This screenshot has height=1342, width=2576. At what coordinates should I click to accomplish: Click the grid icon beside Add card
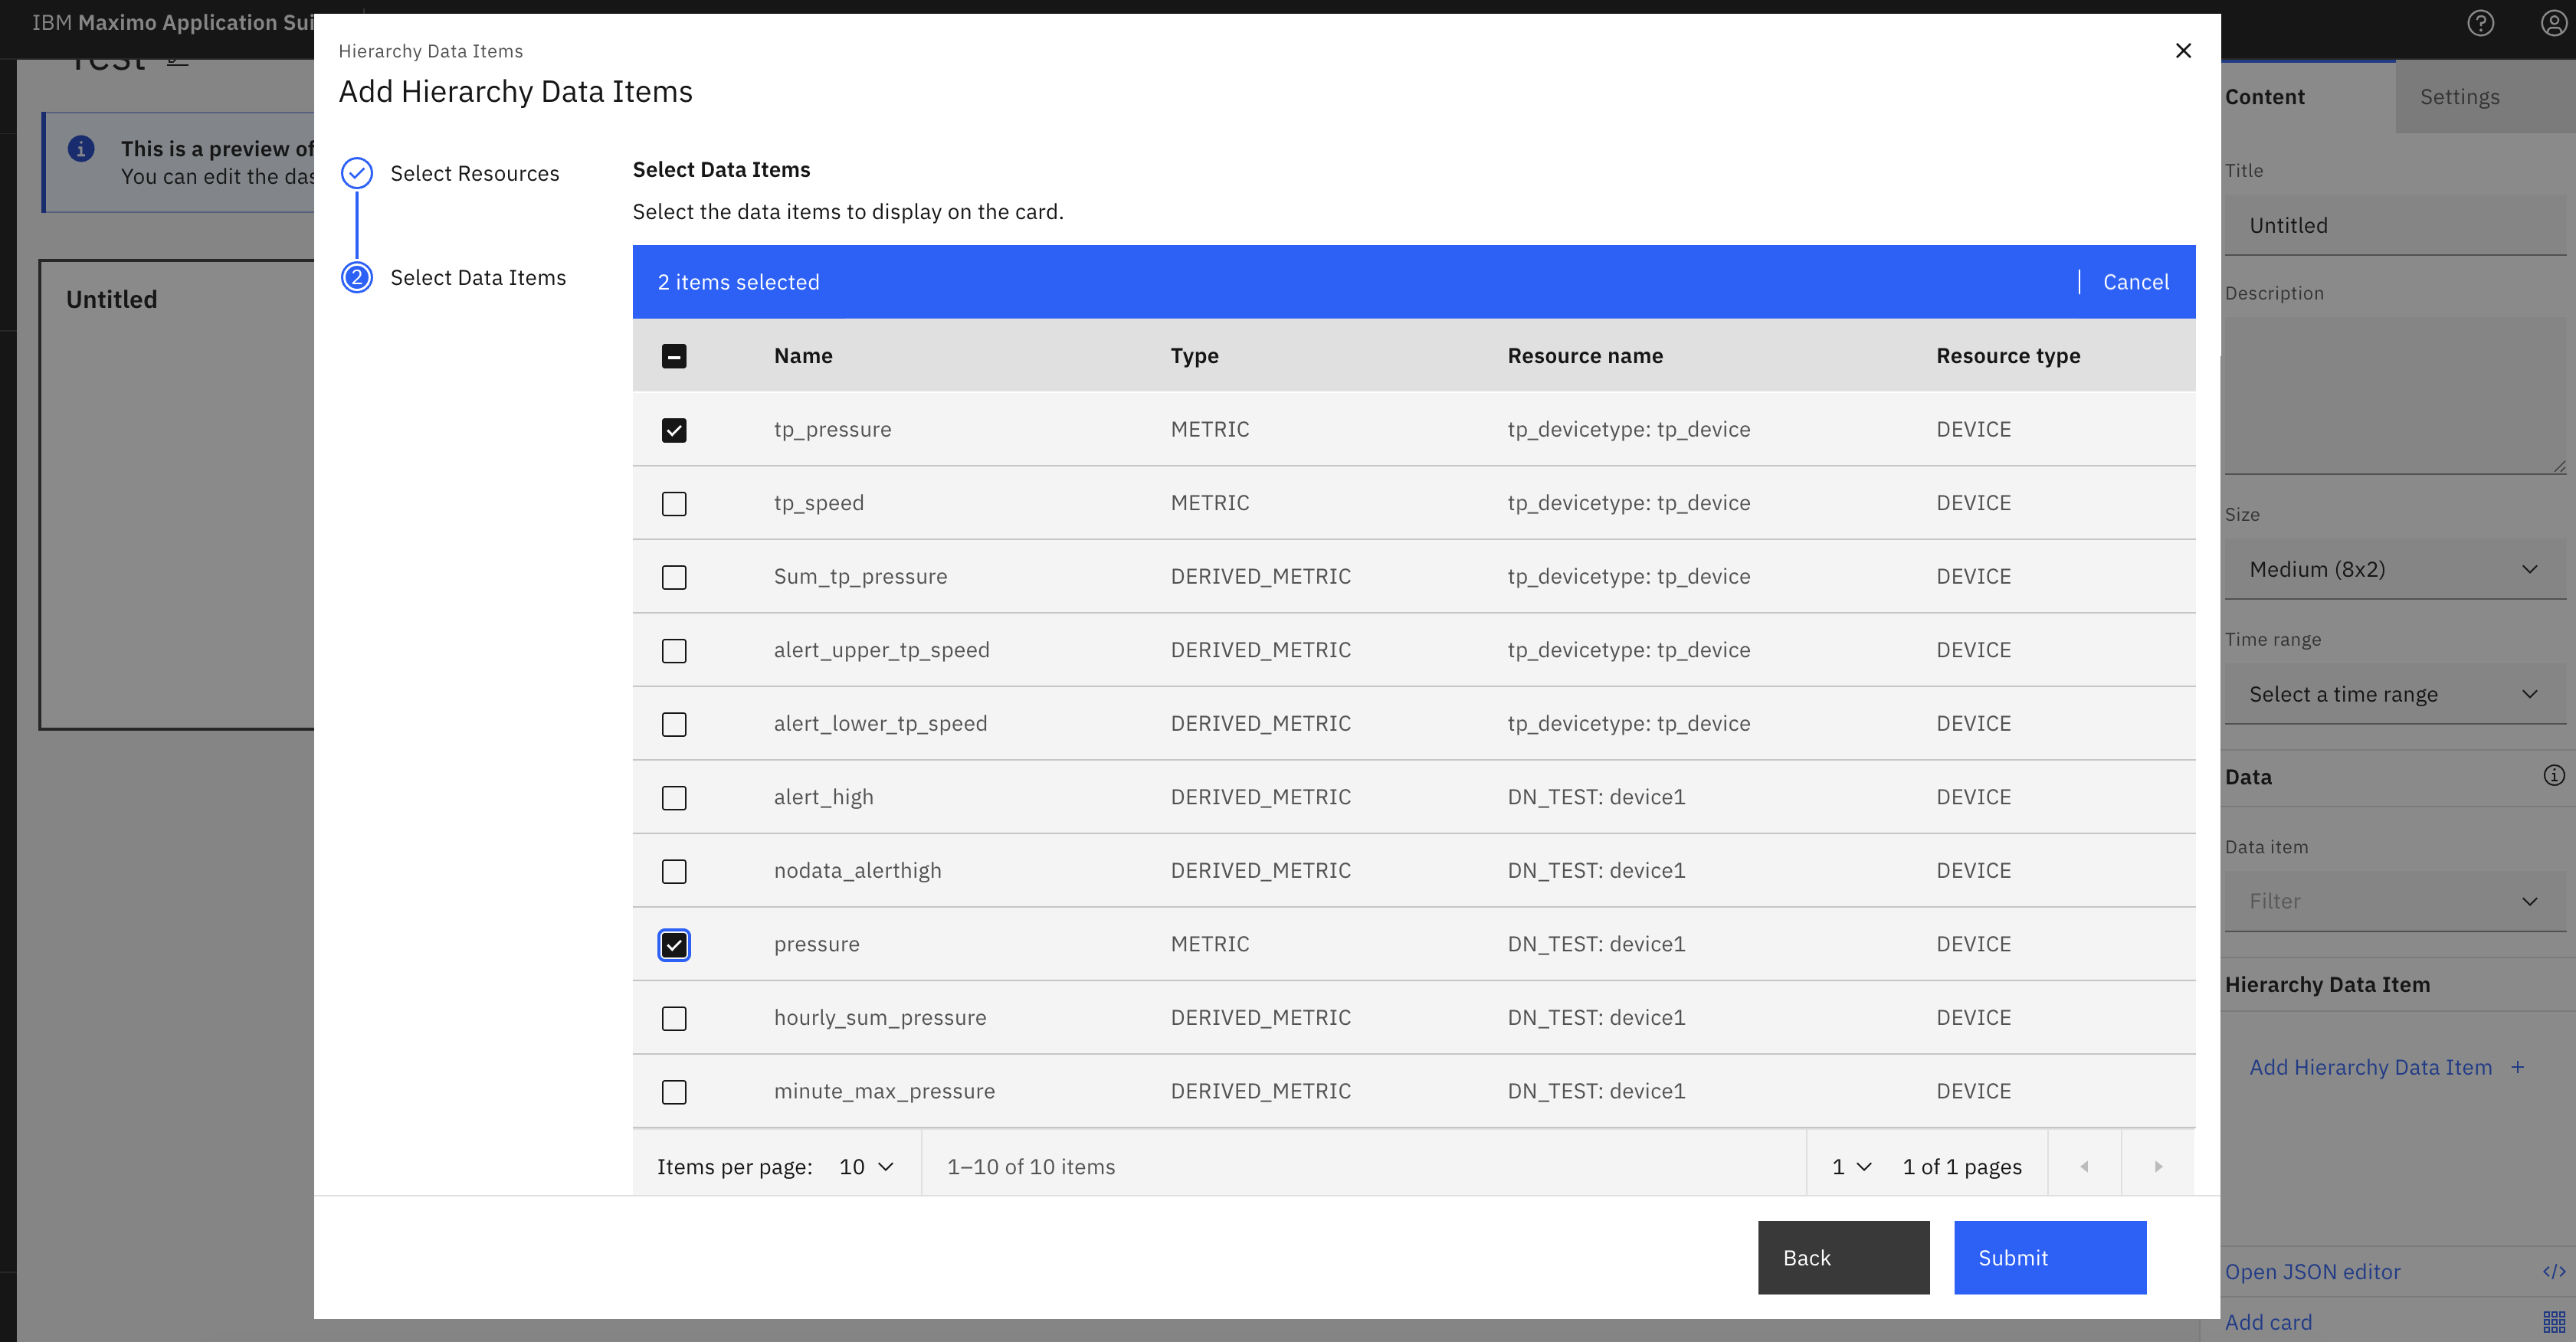pos(2553,1322)
